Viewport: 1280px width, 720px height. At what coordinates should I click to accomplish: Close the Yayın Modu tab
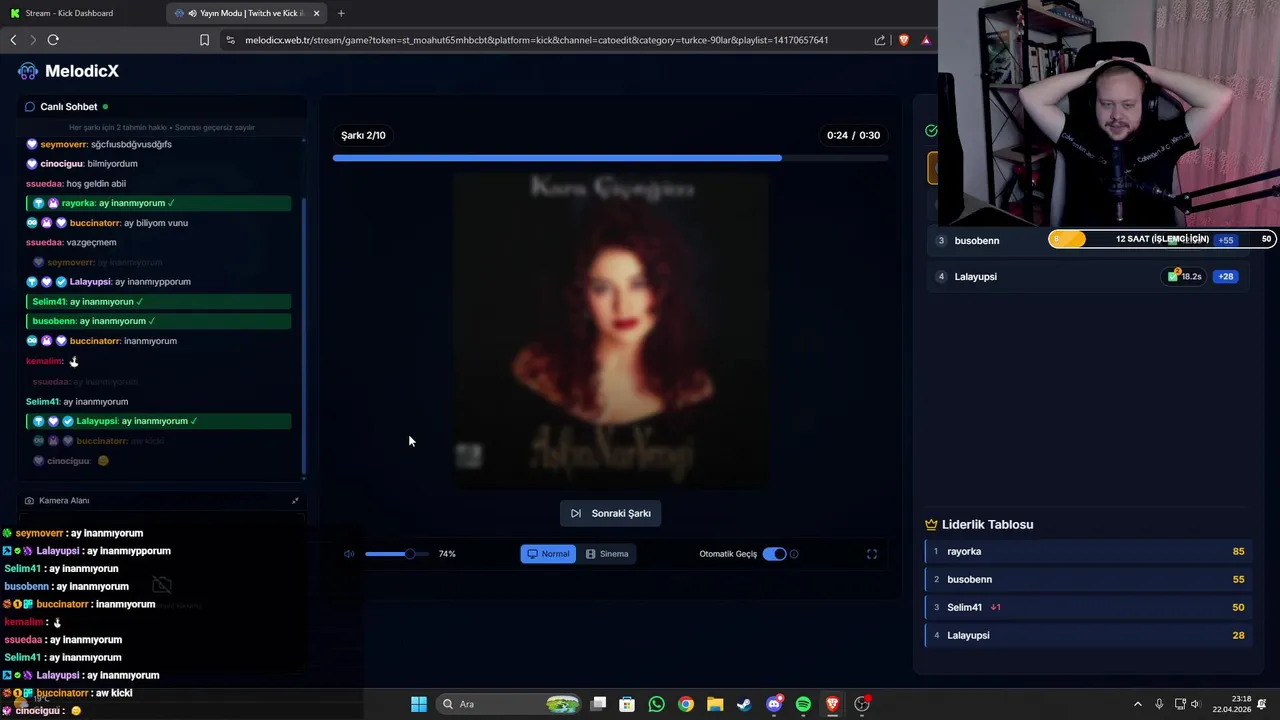317,13
